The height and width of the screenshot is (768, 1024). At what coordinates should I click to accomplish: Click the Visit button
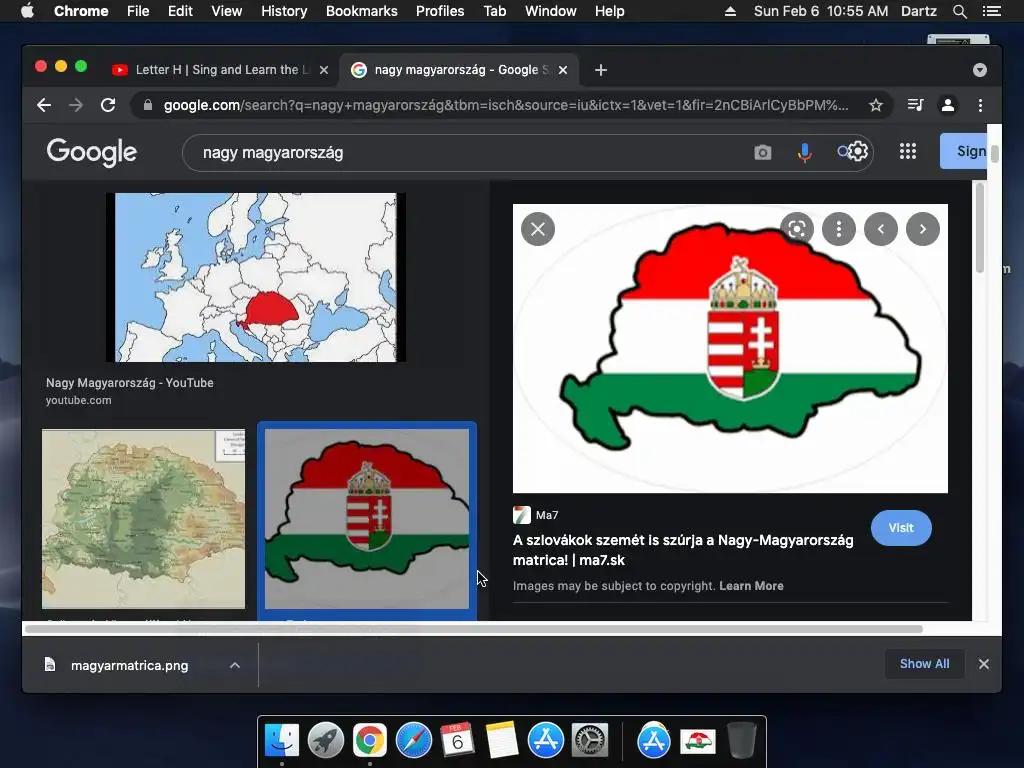[x=901, y=528]
